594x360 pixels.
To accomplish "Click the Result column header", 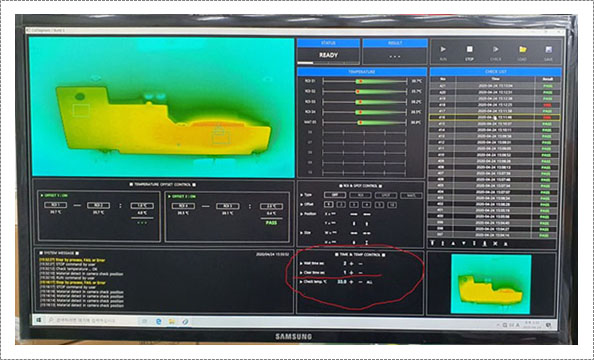I will (x=548, y=79).
